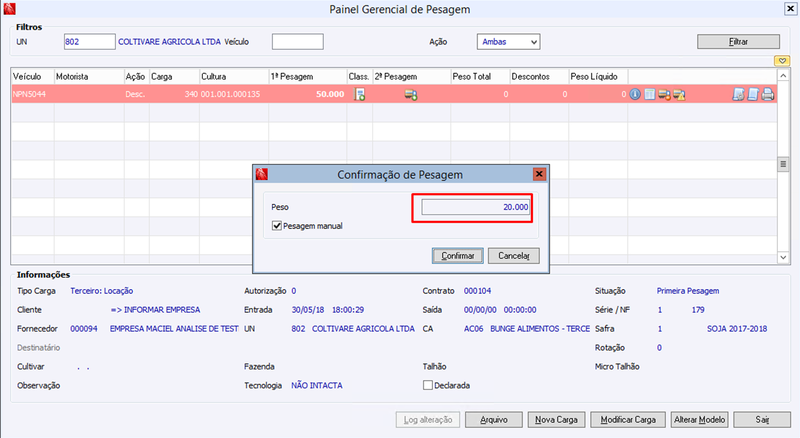Viewport: 800px width, 438px height.
Task: Click the truck icon with orange badge
Action: coord(664,94)
